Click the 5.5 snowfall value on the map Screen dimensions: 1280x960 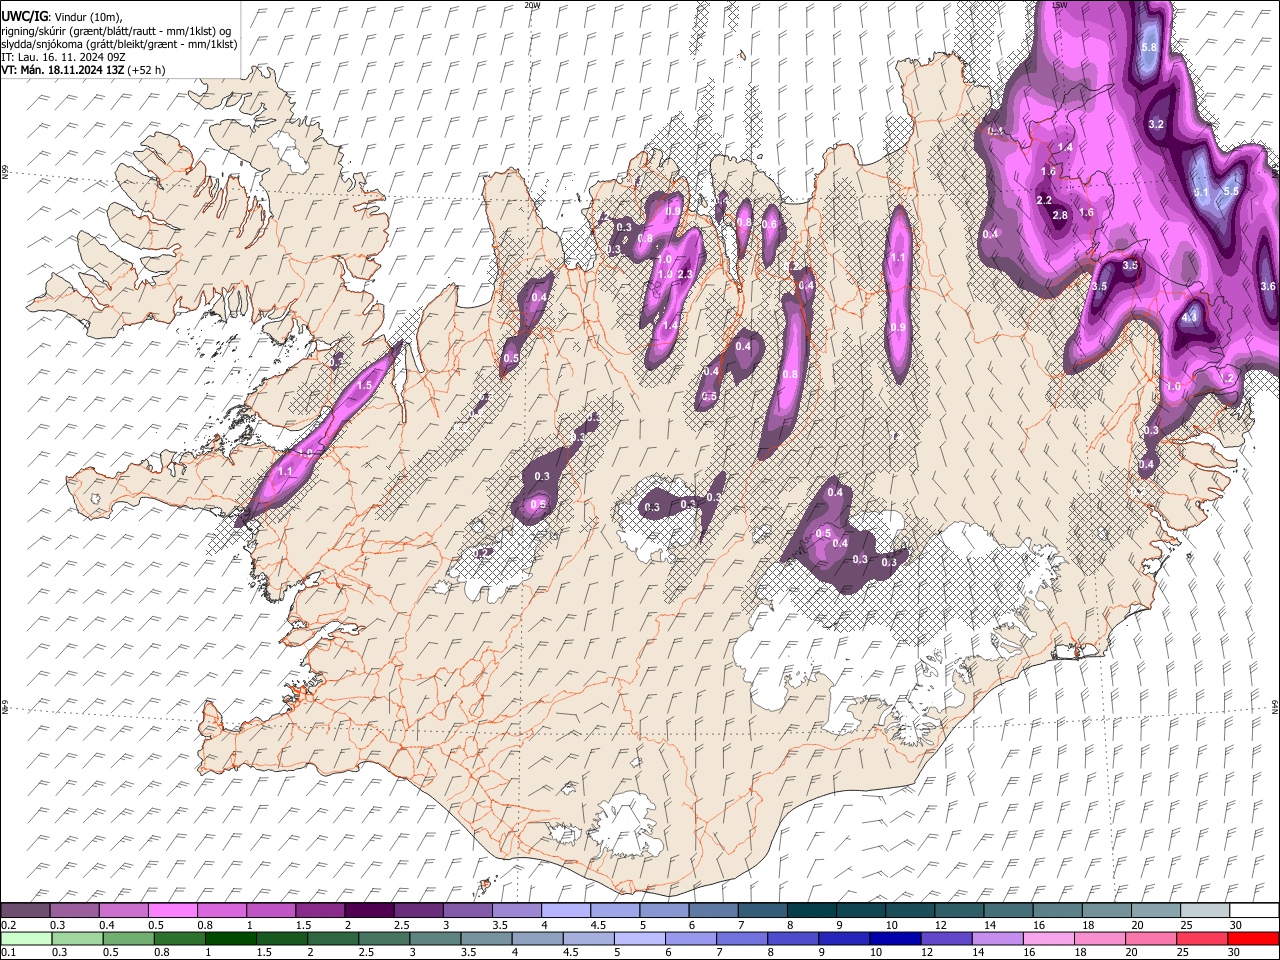pos(1231,191)
